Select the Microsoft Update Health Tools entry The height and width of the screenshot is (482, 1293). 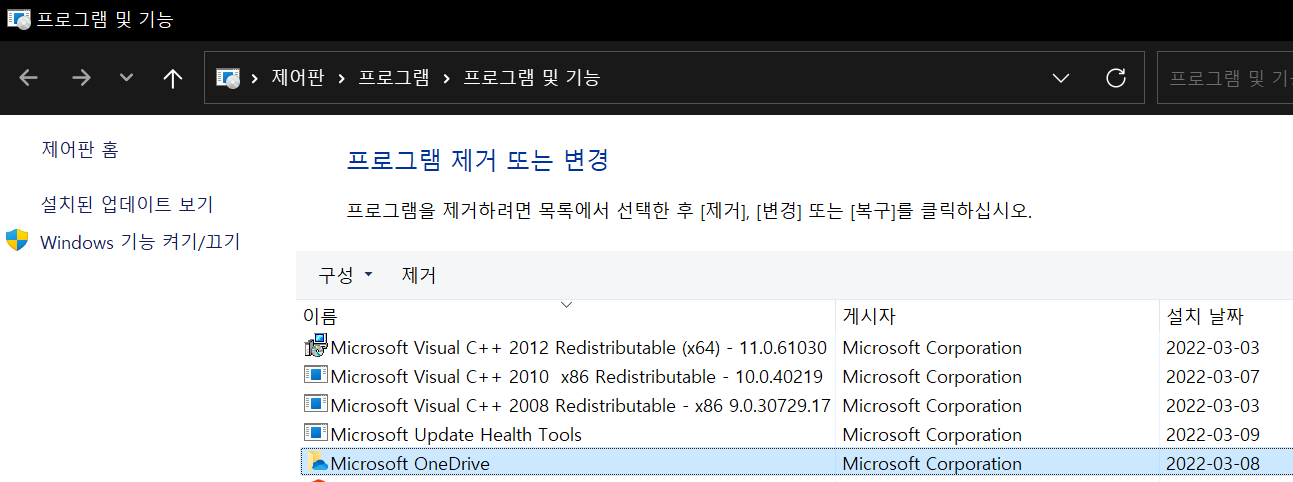(796, 435)
